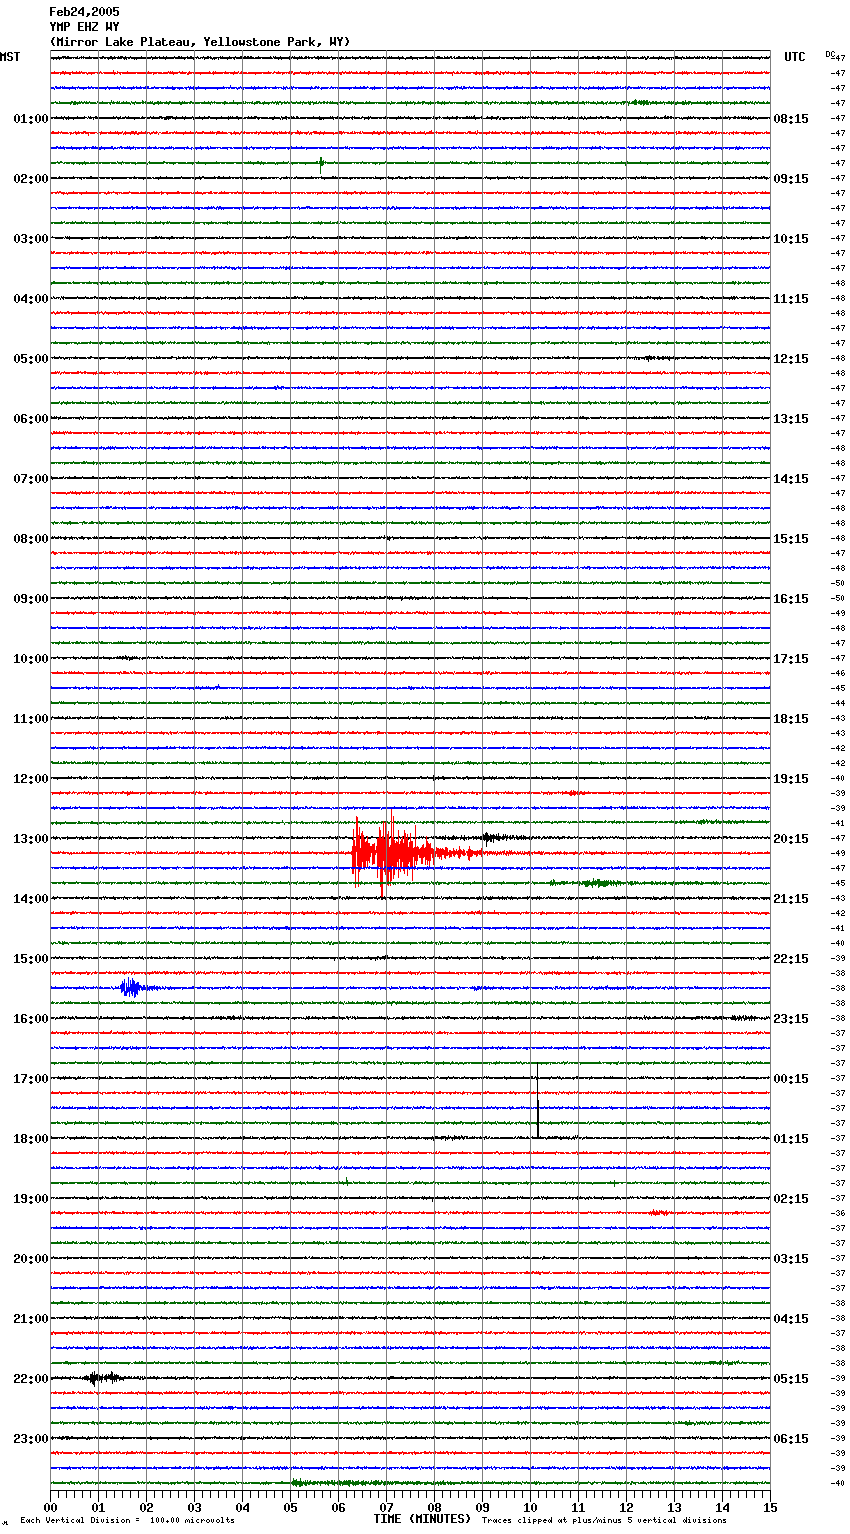Select the 11:00 MST time label
Image resolution: width=850 pixels, height=1534 pixels.
tap(31, 719)
